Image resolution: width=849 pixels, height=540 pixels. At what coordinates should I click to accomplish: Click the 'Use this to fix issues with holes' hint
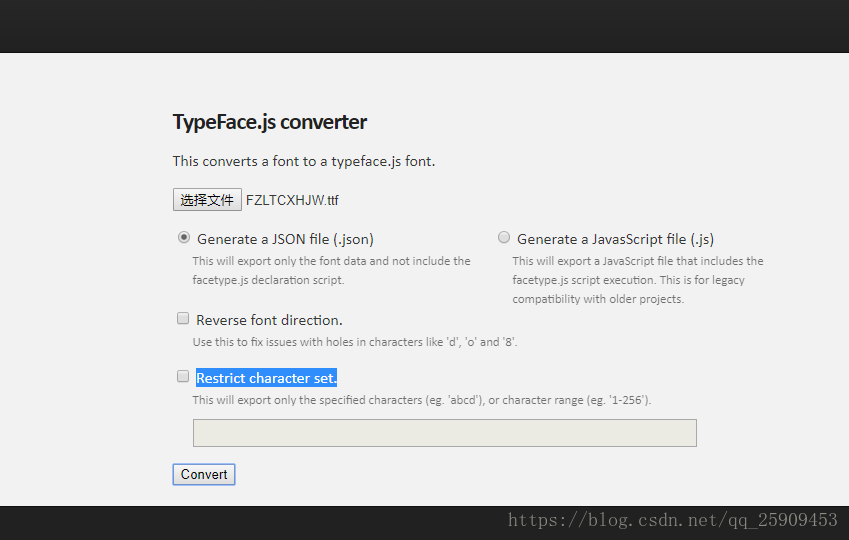(355, 342)
